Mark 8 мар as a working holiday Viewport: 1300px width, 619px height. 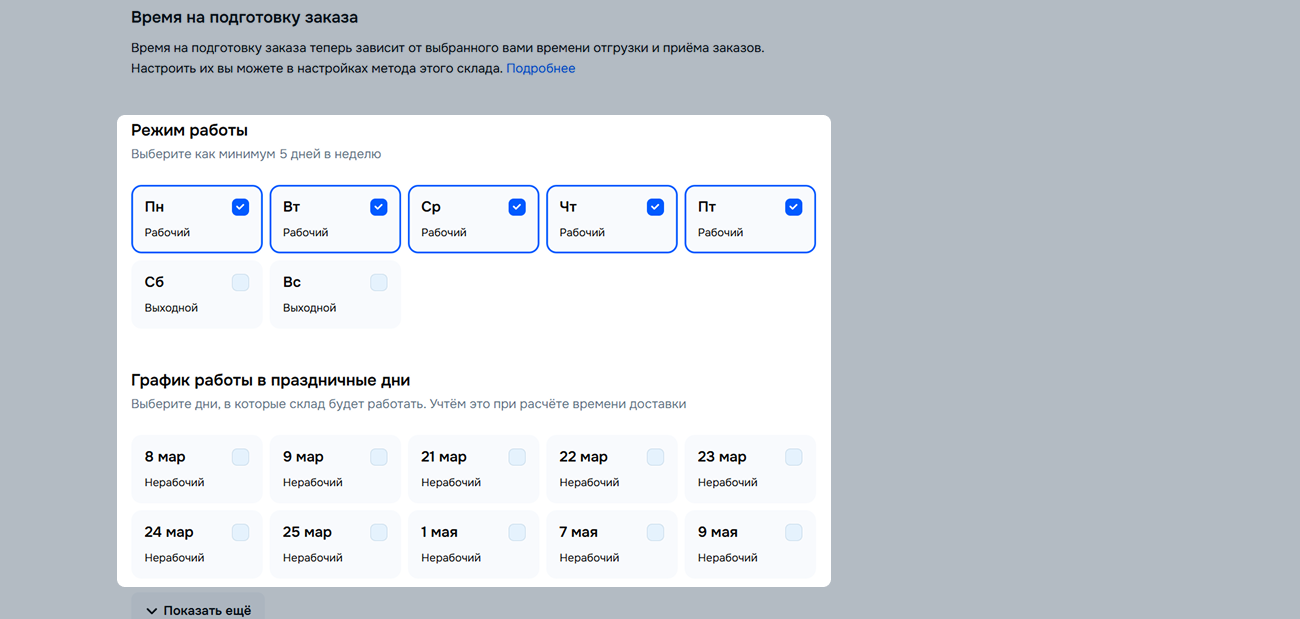[240, 457]
